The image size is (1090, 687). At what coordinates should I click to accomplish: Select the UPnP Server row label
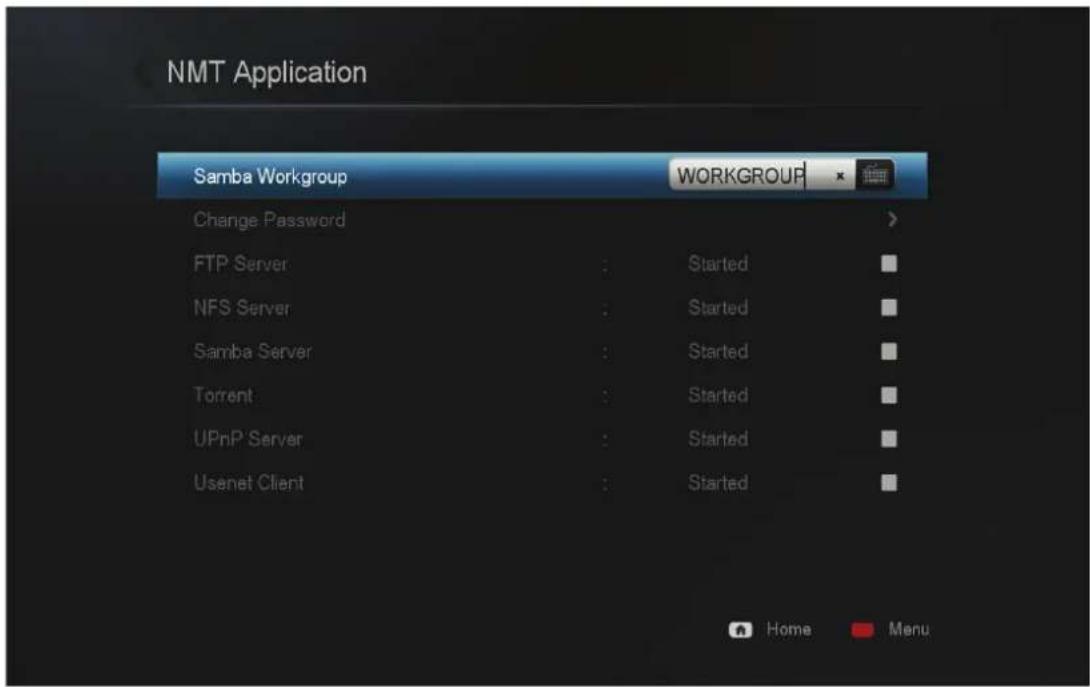tap(247, 439)
